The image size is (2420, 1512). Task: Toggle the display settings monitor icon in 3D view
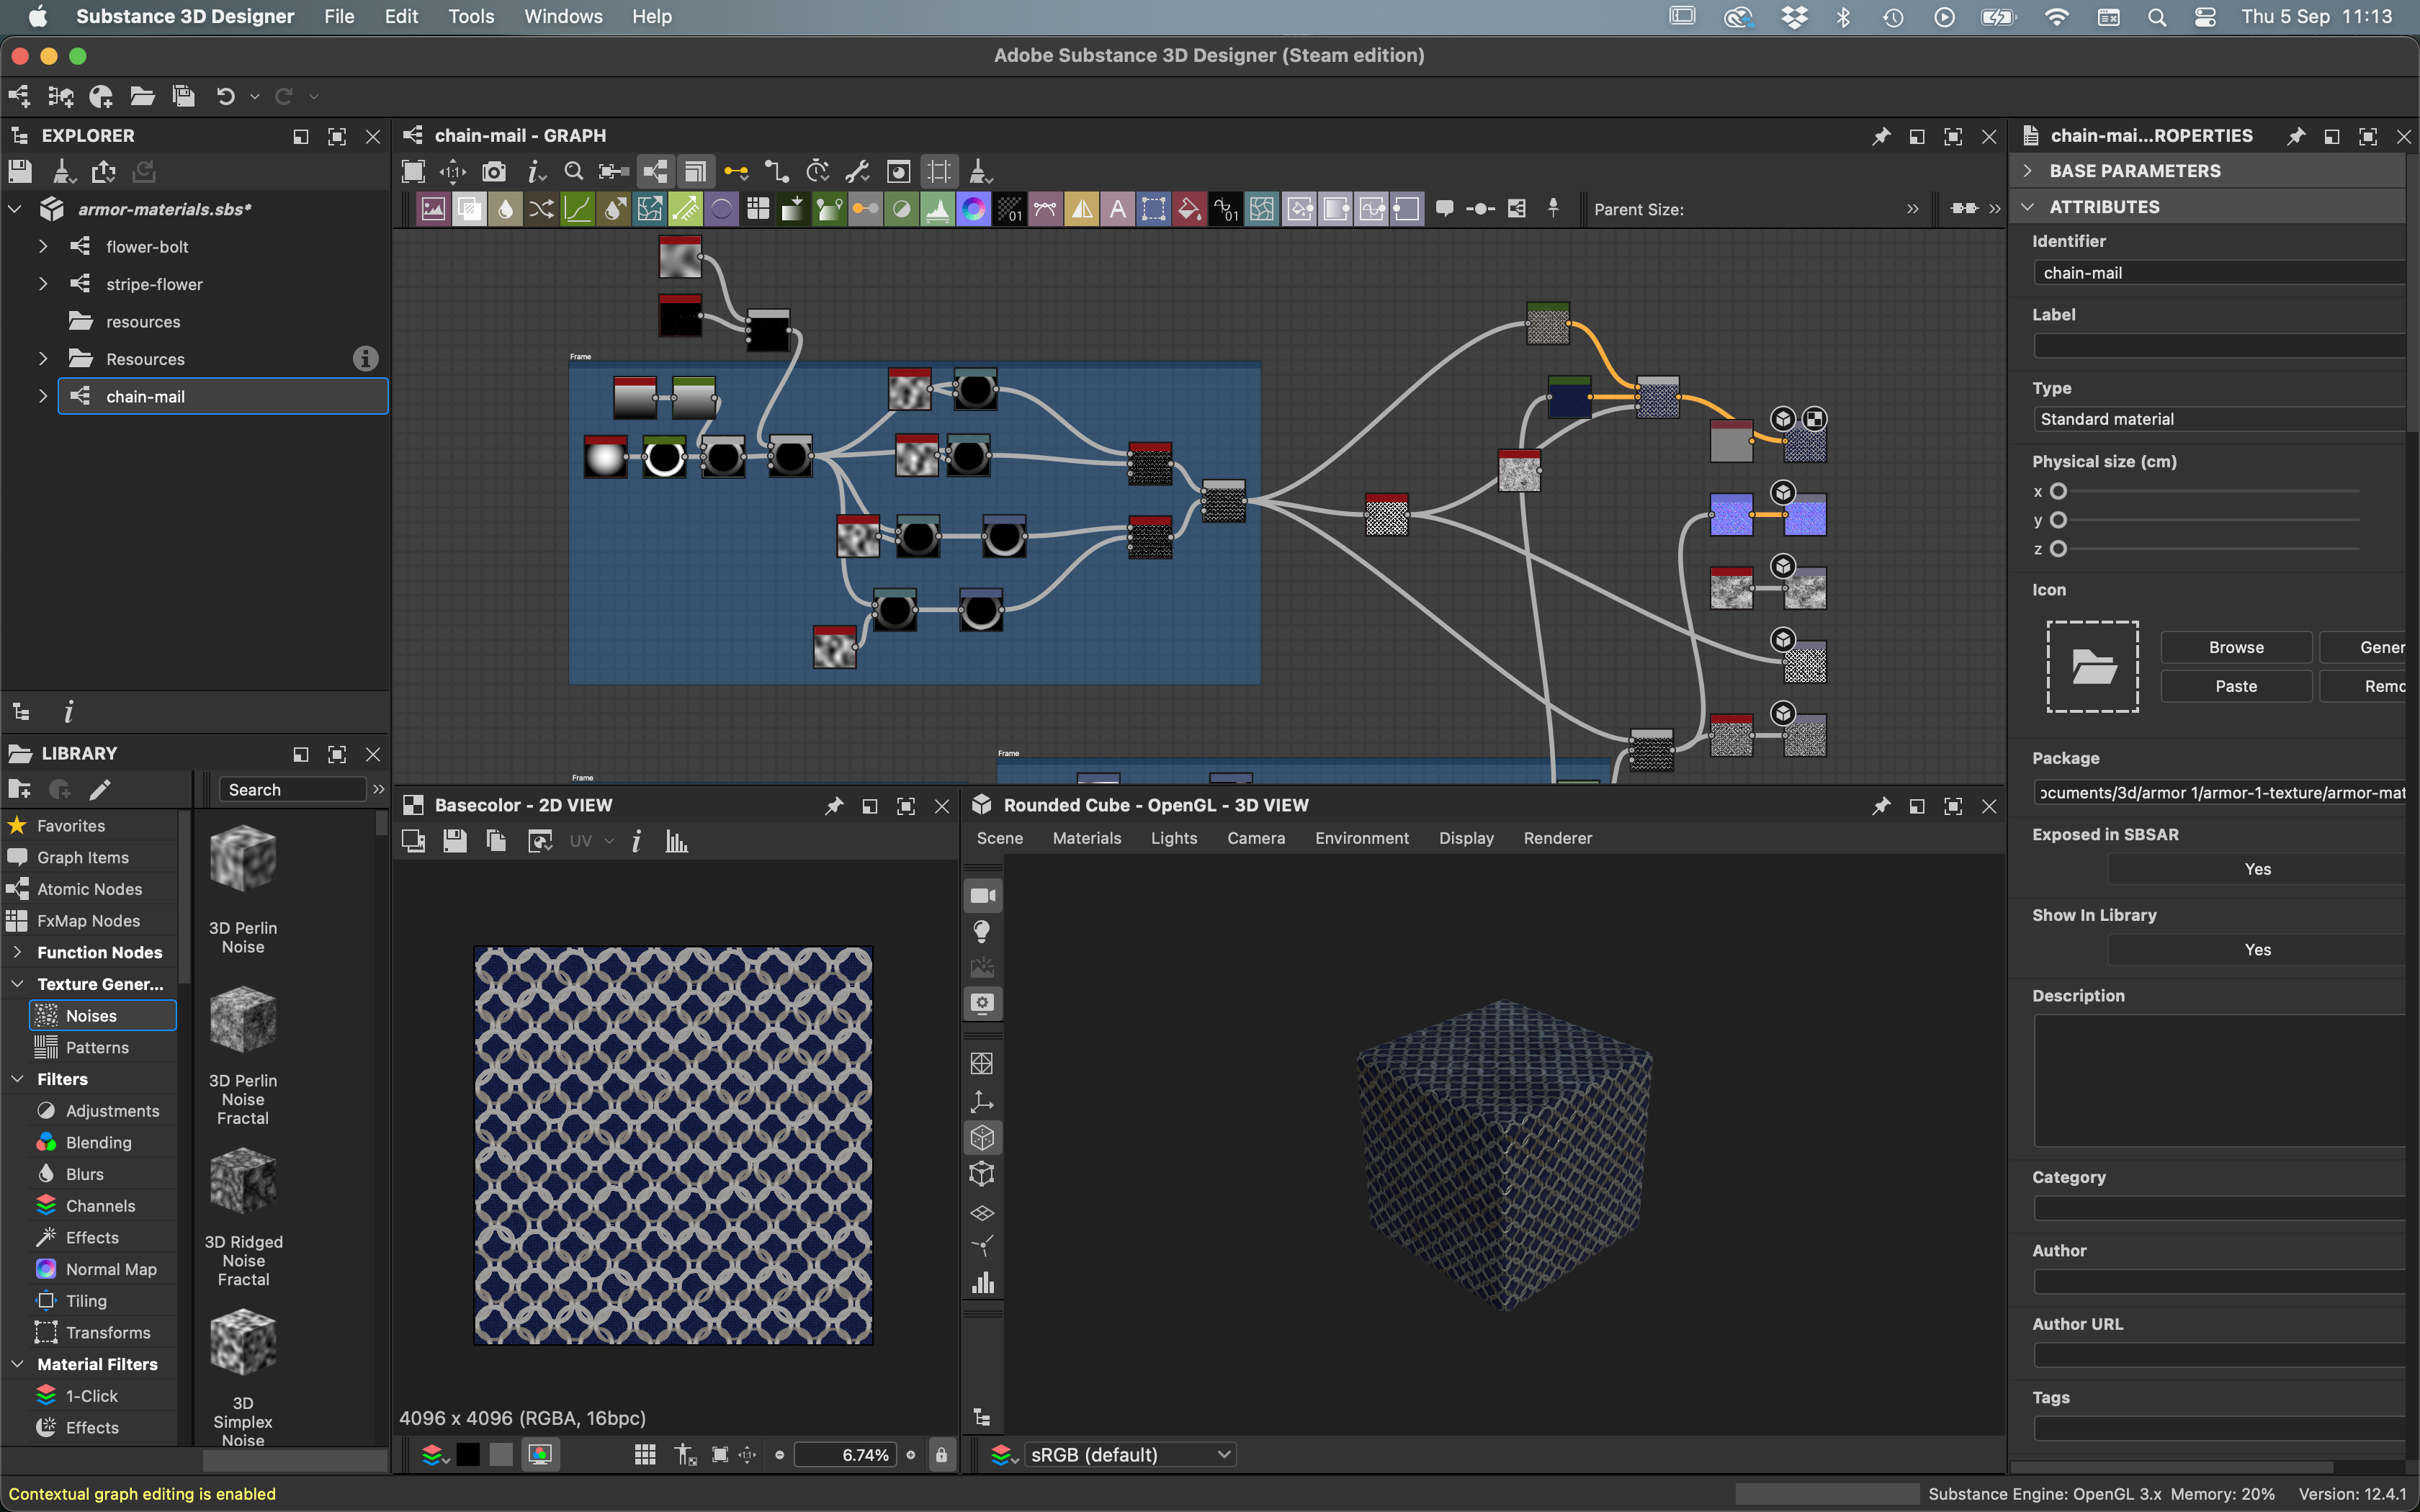(982, 1003)
